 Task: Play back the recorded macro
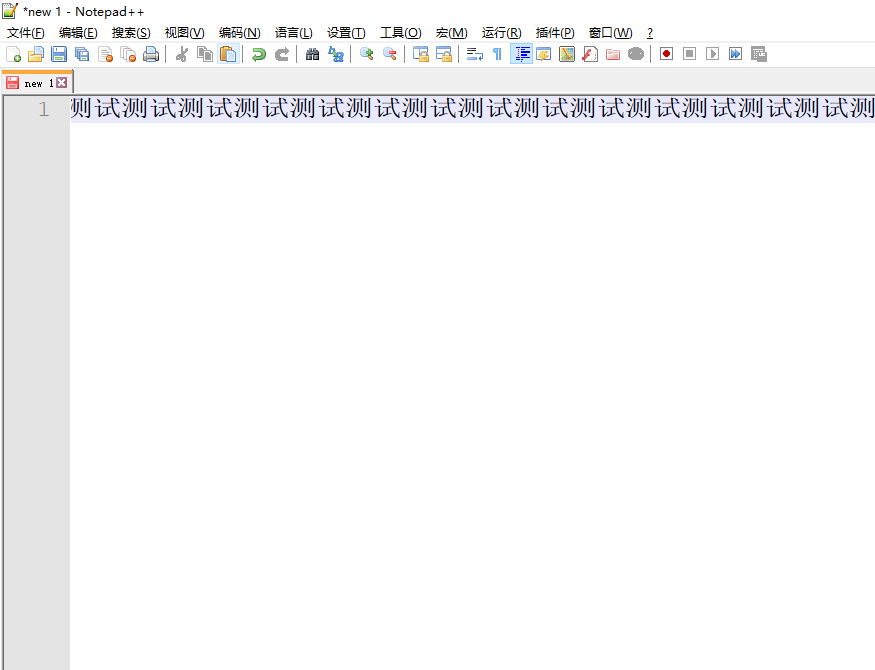tap(713, 54)
